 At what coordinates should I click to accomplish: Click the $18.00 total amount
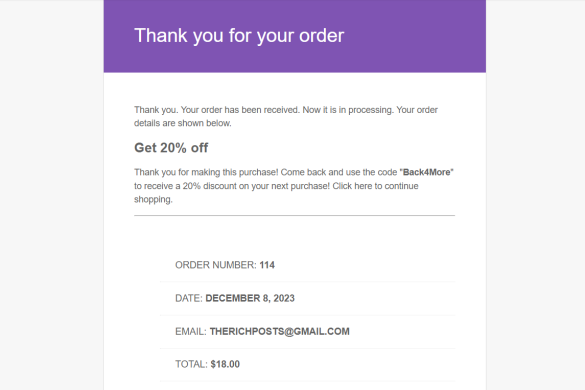tap(225, 364)
